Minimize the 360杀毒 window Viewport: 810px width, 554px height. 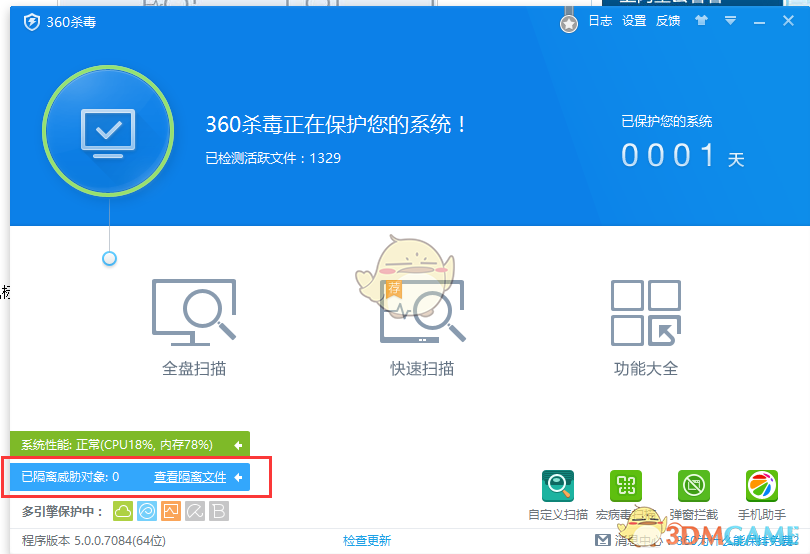[759, 21]
